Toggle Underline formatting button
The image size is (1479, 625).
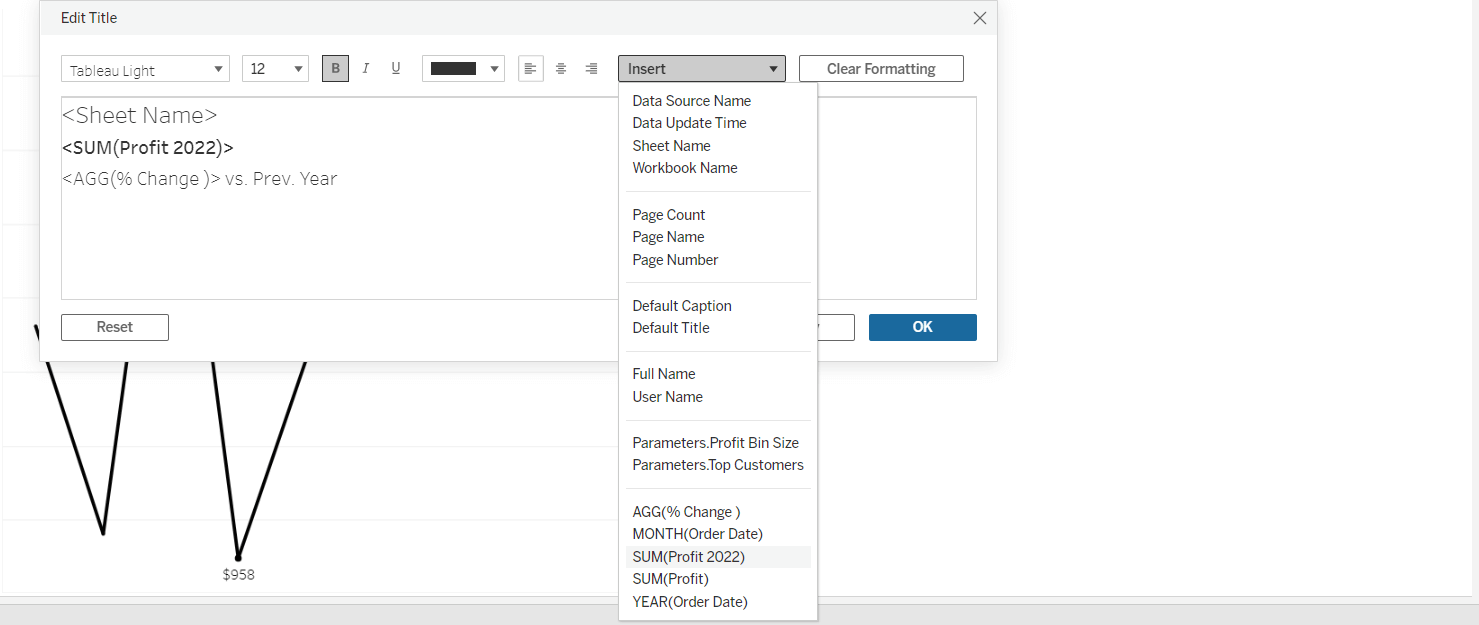click(396, 68)
